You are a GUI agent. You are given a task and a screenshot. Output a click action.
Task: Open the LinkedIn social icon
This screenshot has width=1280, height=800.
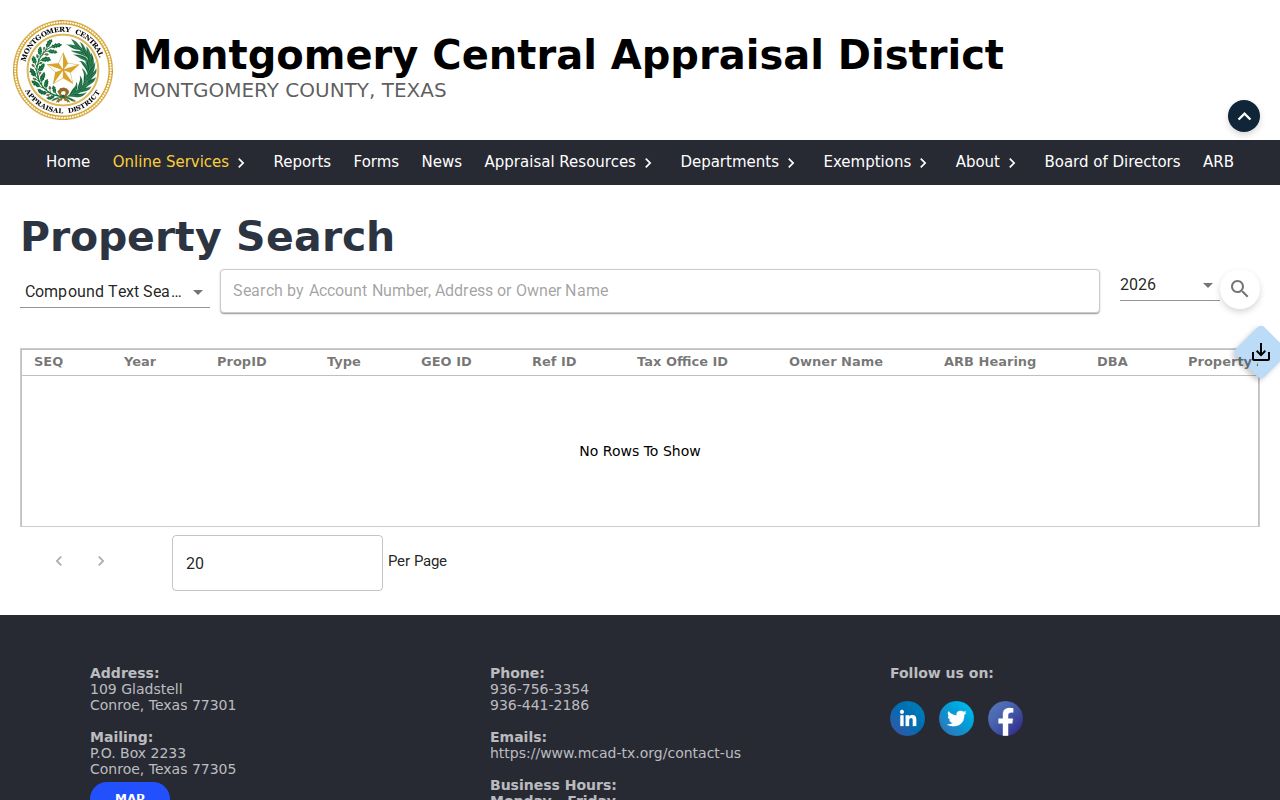click(908, 718)
